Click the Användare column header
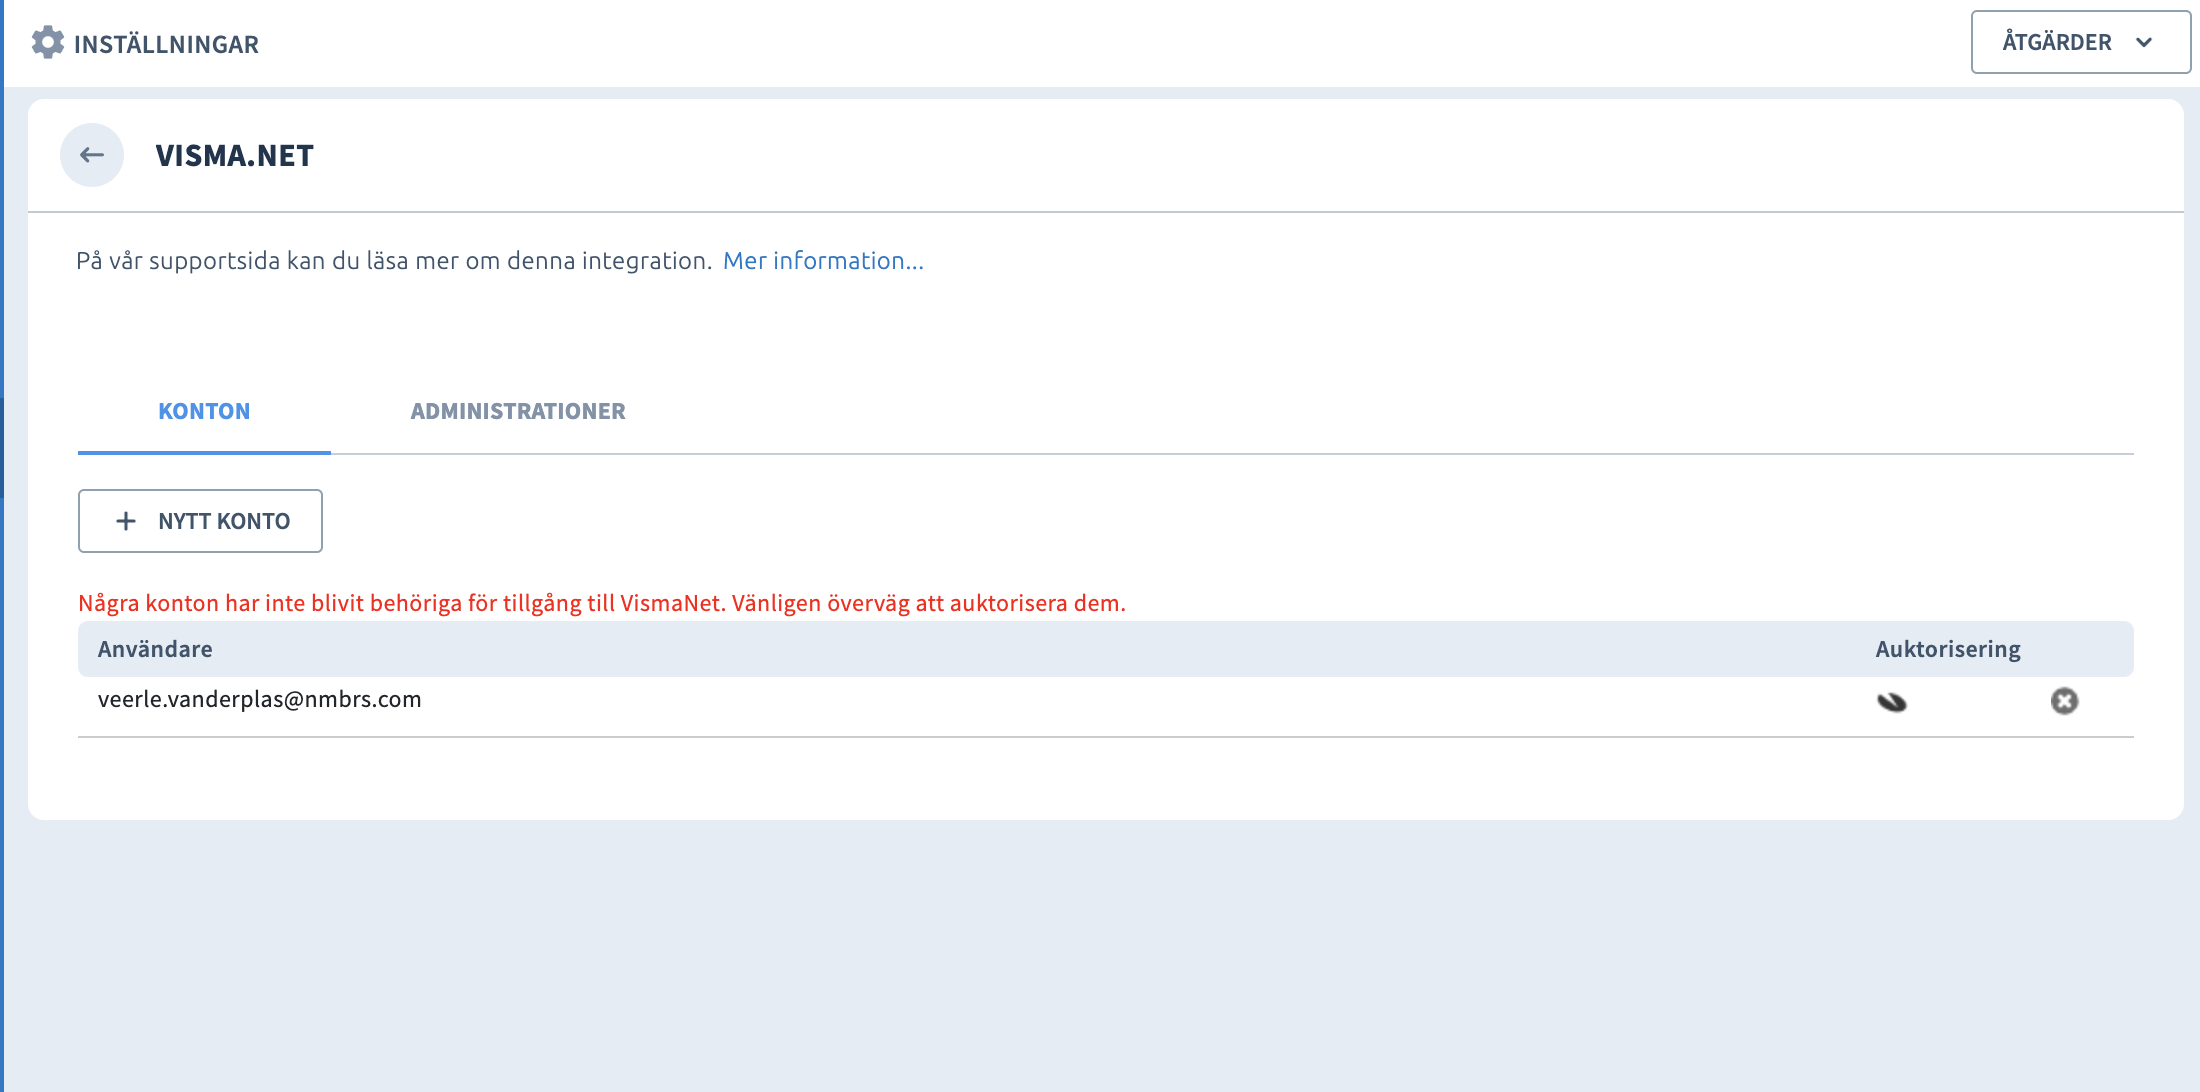 (155, 649)
